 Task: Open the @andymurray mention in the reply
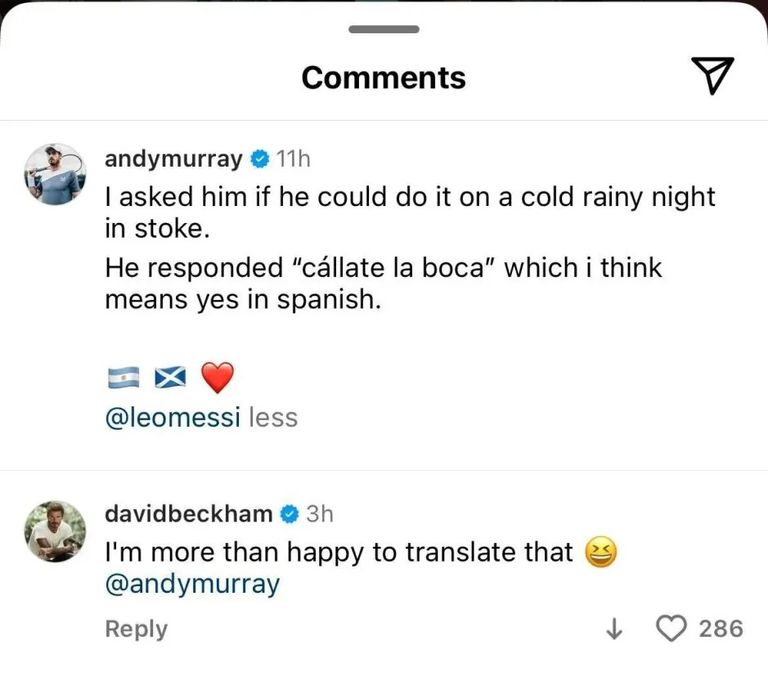[192, 584]
